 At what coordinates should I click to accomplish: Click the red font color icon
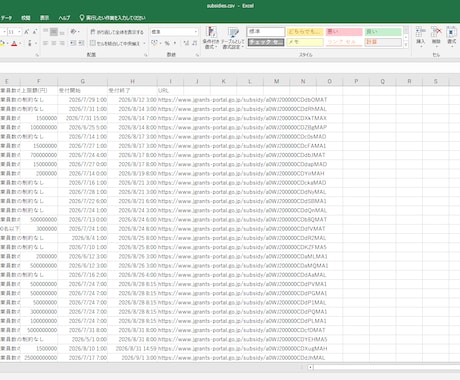click(14, 43)
